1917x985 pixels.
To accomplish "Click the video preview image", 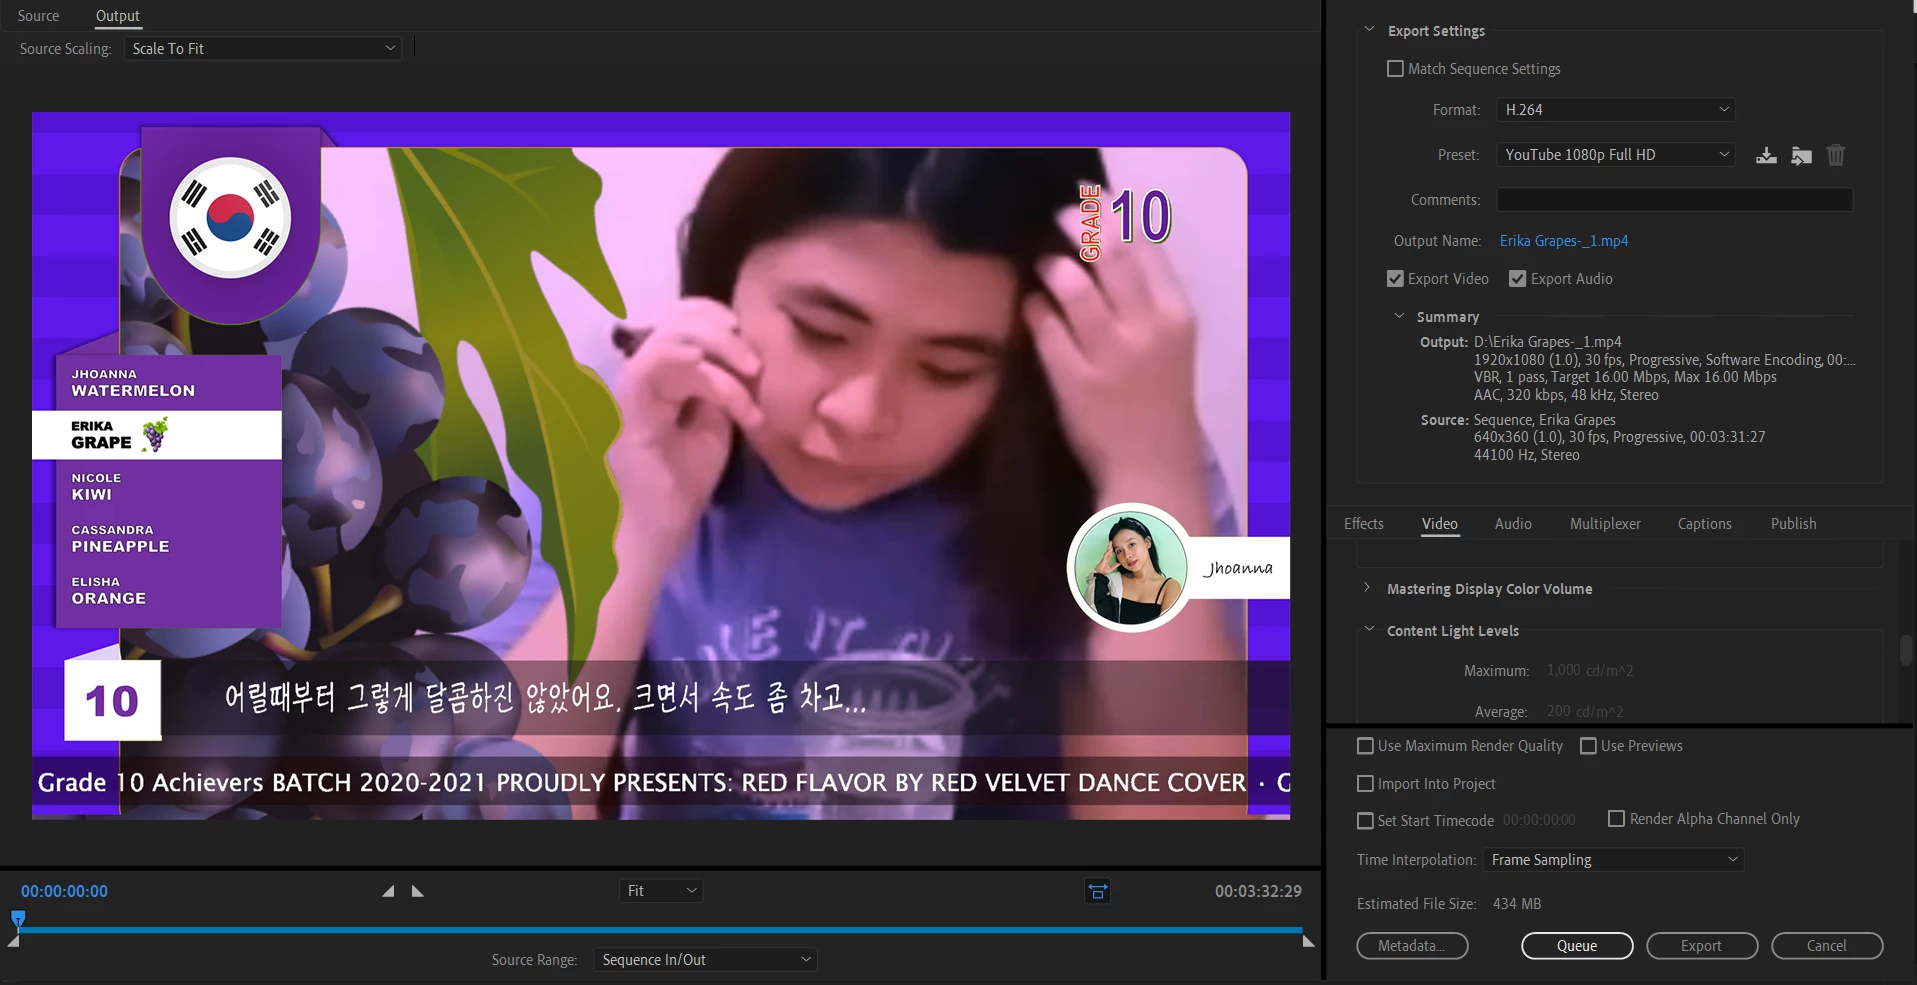I will pos(661,466).
